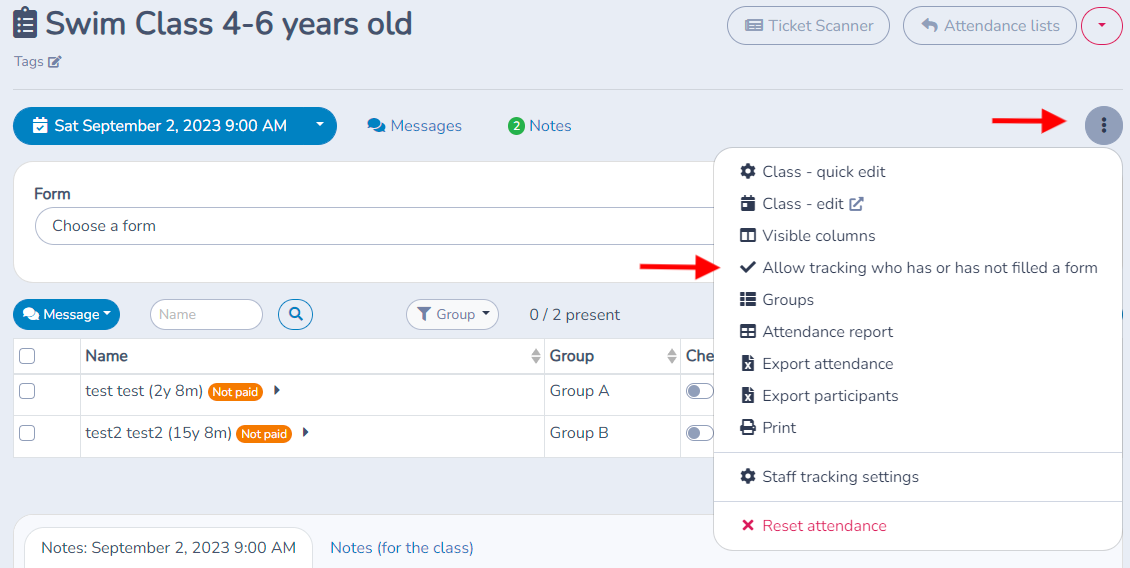
Task: Check the checkbox for test test row
Action: tap(27, 391)
